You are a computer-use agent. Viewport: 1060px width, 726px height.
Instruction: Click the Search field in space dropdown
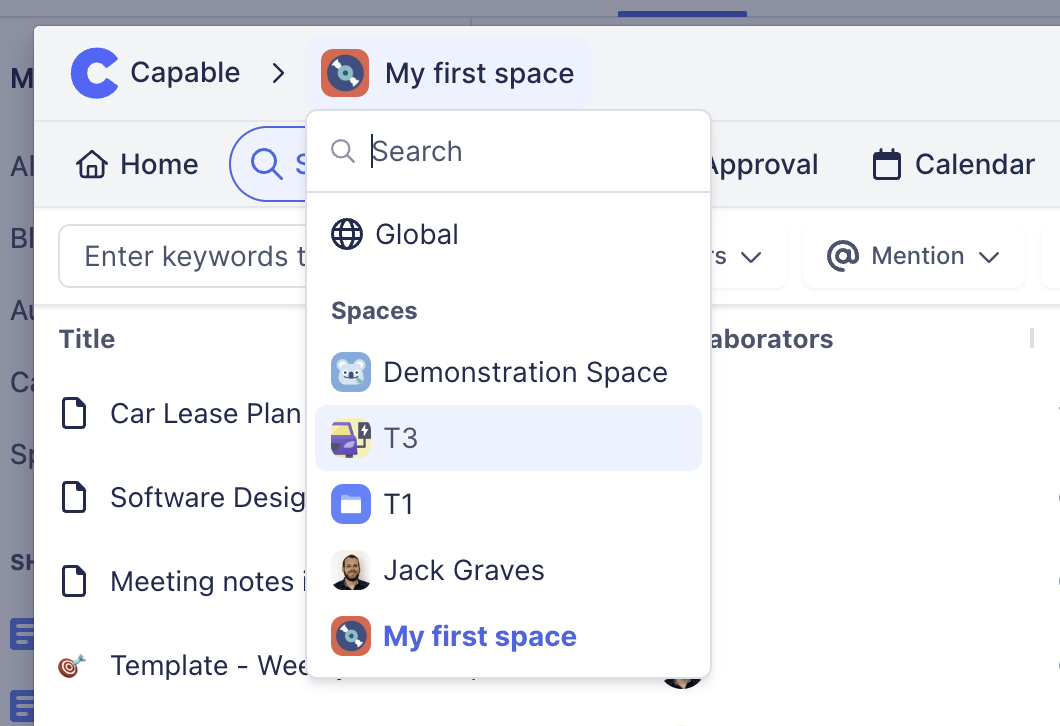click(x=530, y=152)
